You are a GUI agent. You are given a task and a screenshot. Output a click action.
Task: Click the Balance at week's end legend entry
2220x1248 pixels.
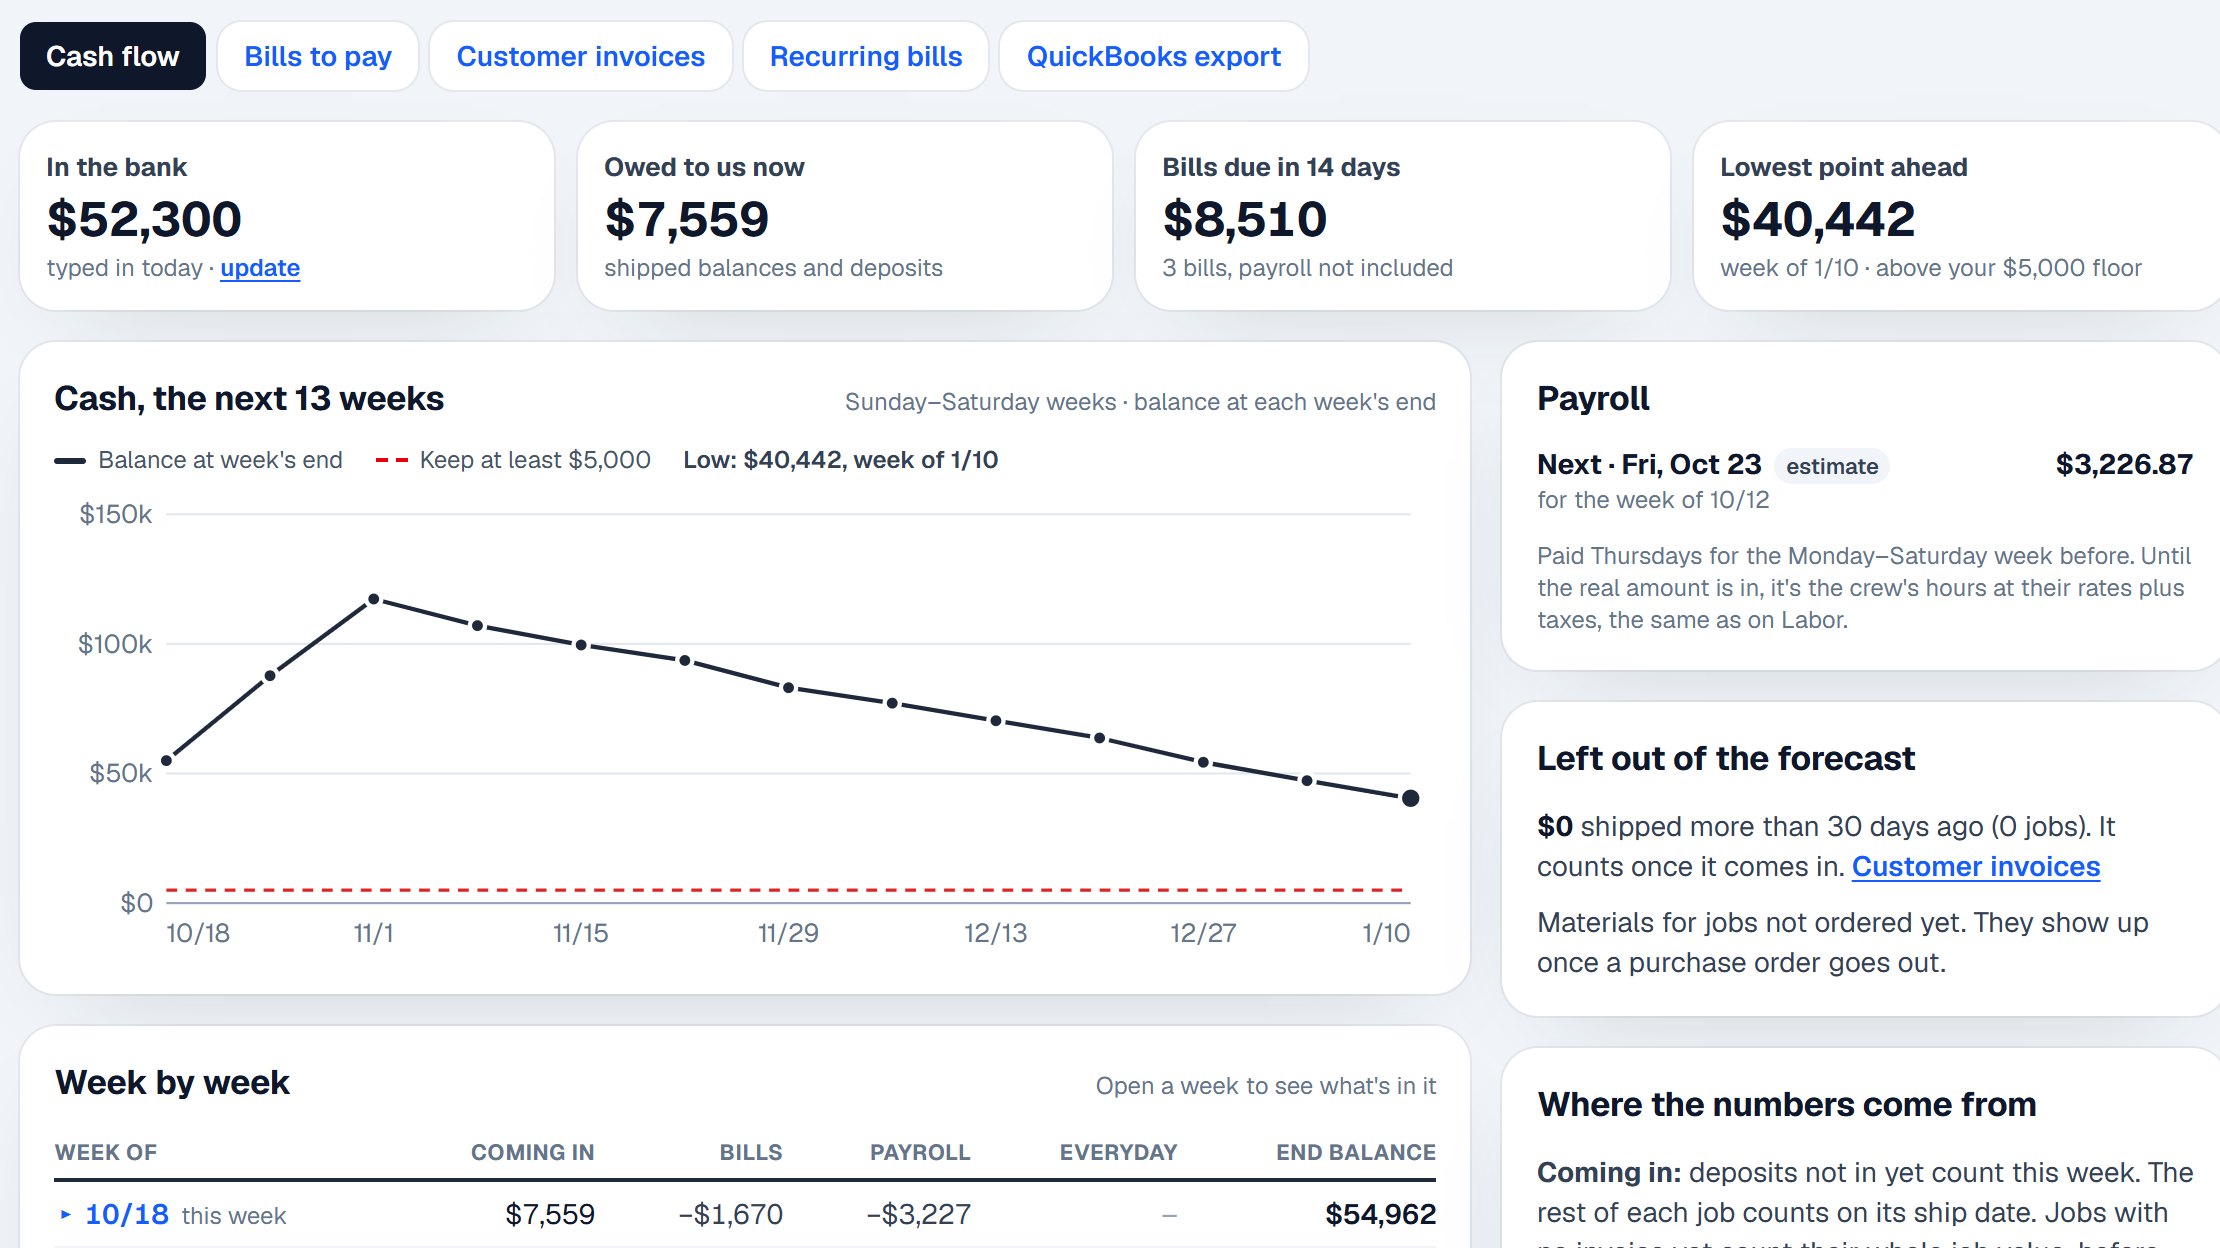pos(198,460)
